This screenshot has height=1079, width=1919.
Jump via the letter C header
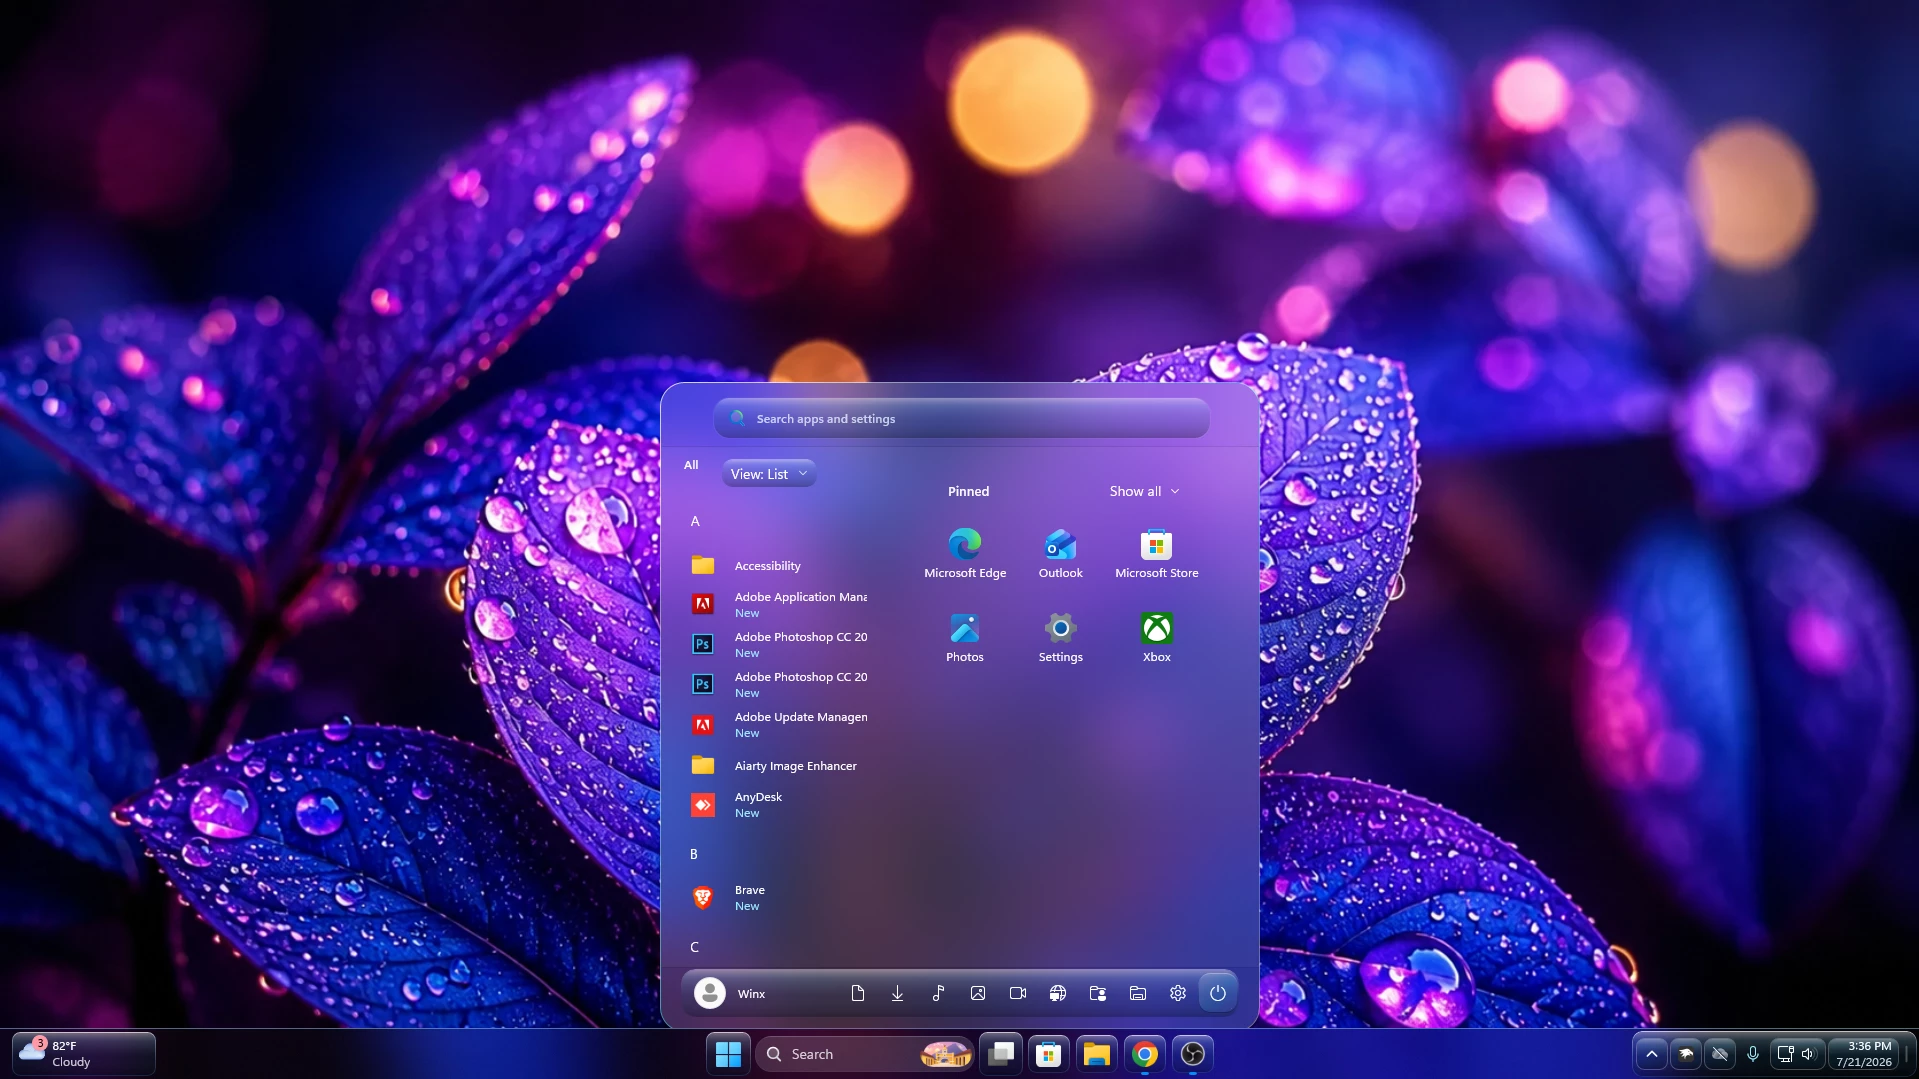coord(694,947)
